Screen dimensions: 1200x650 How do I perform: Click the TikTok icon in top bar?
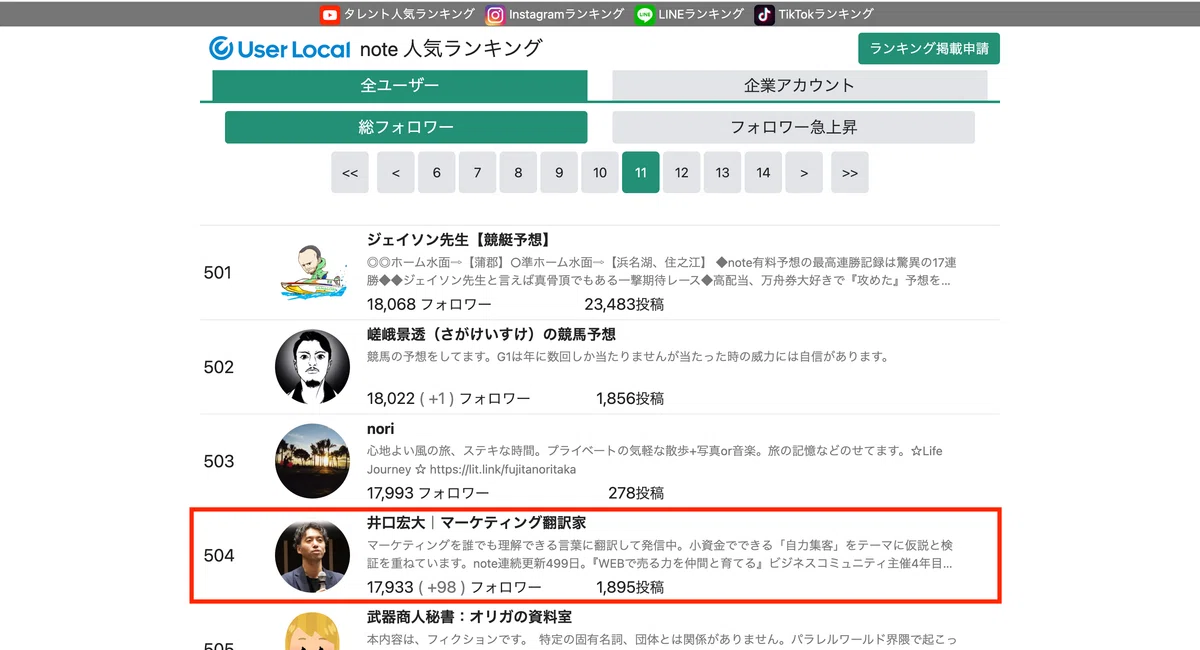764,14
